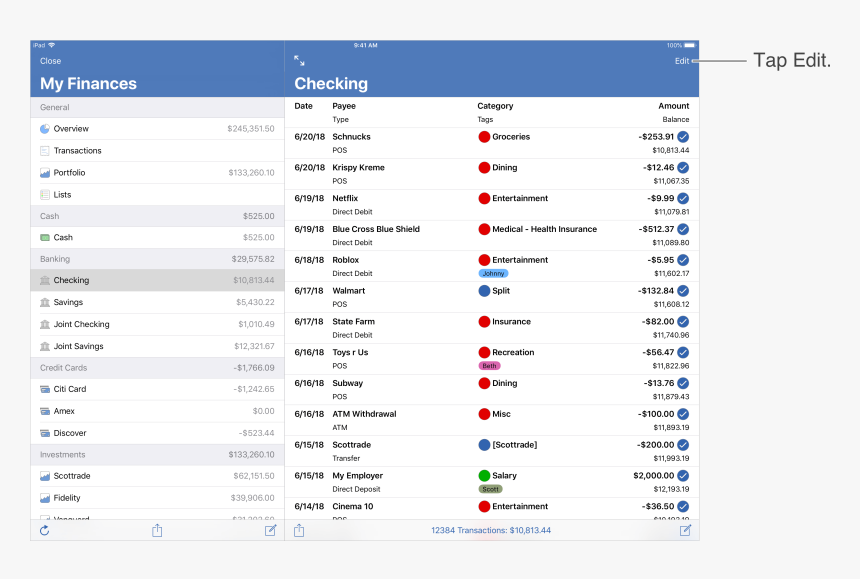Screen dimensions: 860x579
Task: Uncheck the Walmart transaction's cleared circle
Action: click(682, 290)
